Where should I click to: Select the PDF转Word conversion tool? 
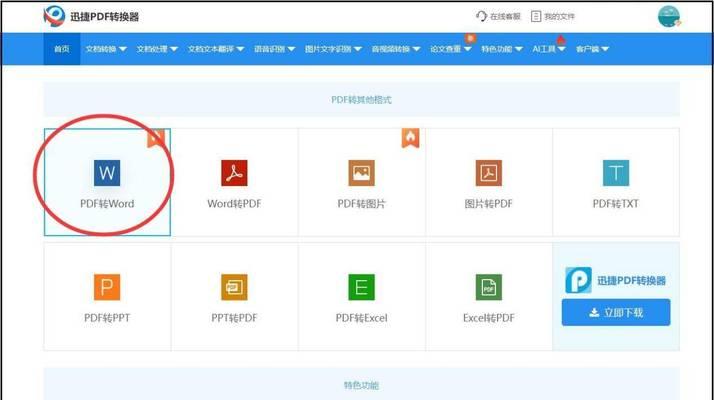(107, 182)
